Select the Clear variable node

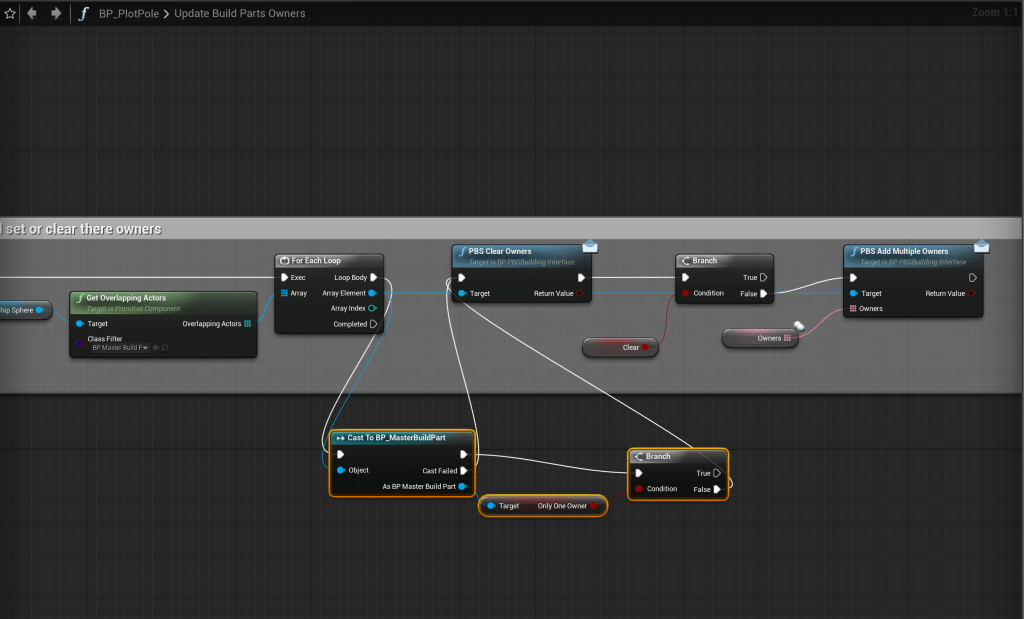click(620, 347)
